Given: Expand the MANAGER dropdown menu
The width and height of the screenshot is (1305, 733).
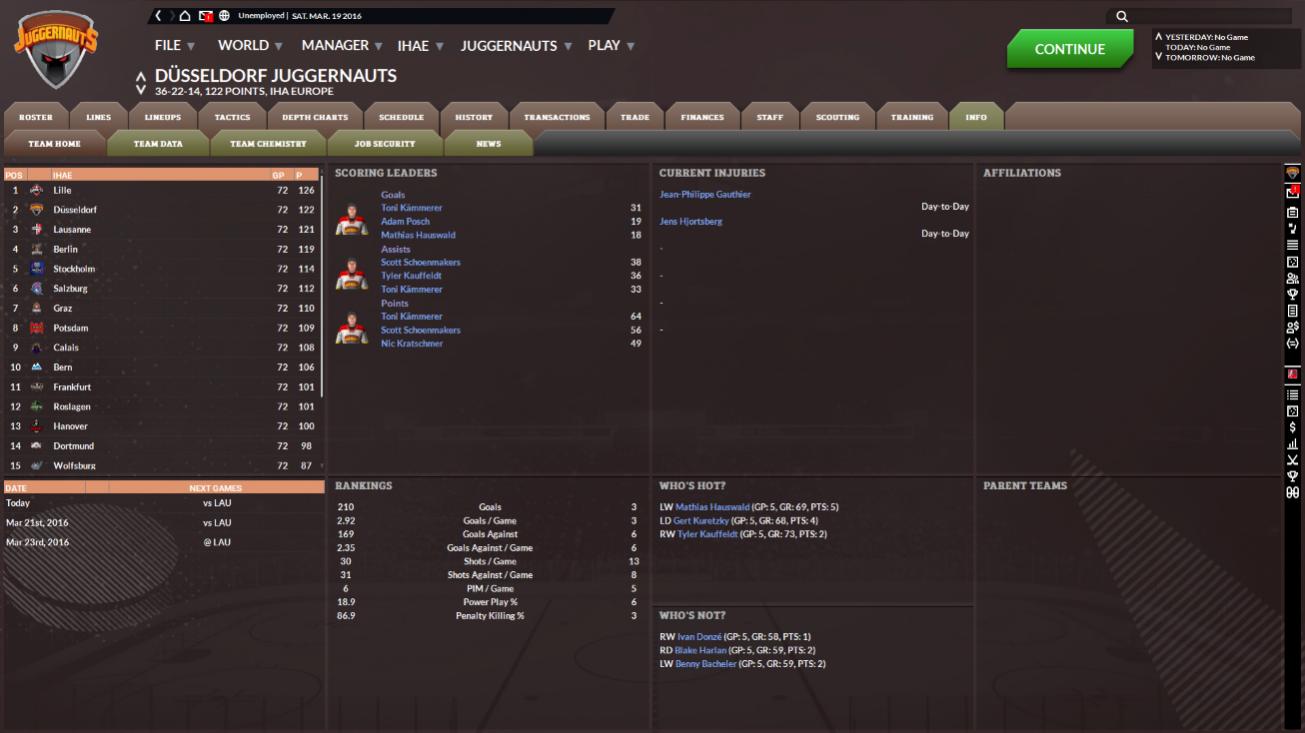Looking at the screenshot, I should [x=342, y=45].
